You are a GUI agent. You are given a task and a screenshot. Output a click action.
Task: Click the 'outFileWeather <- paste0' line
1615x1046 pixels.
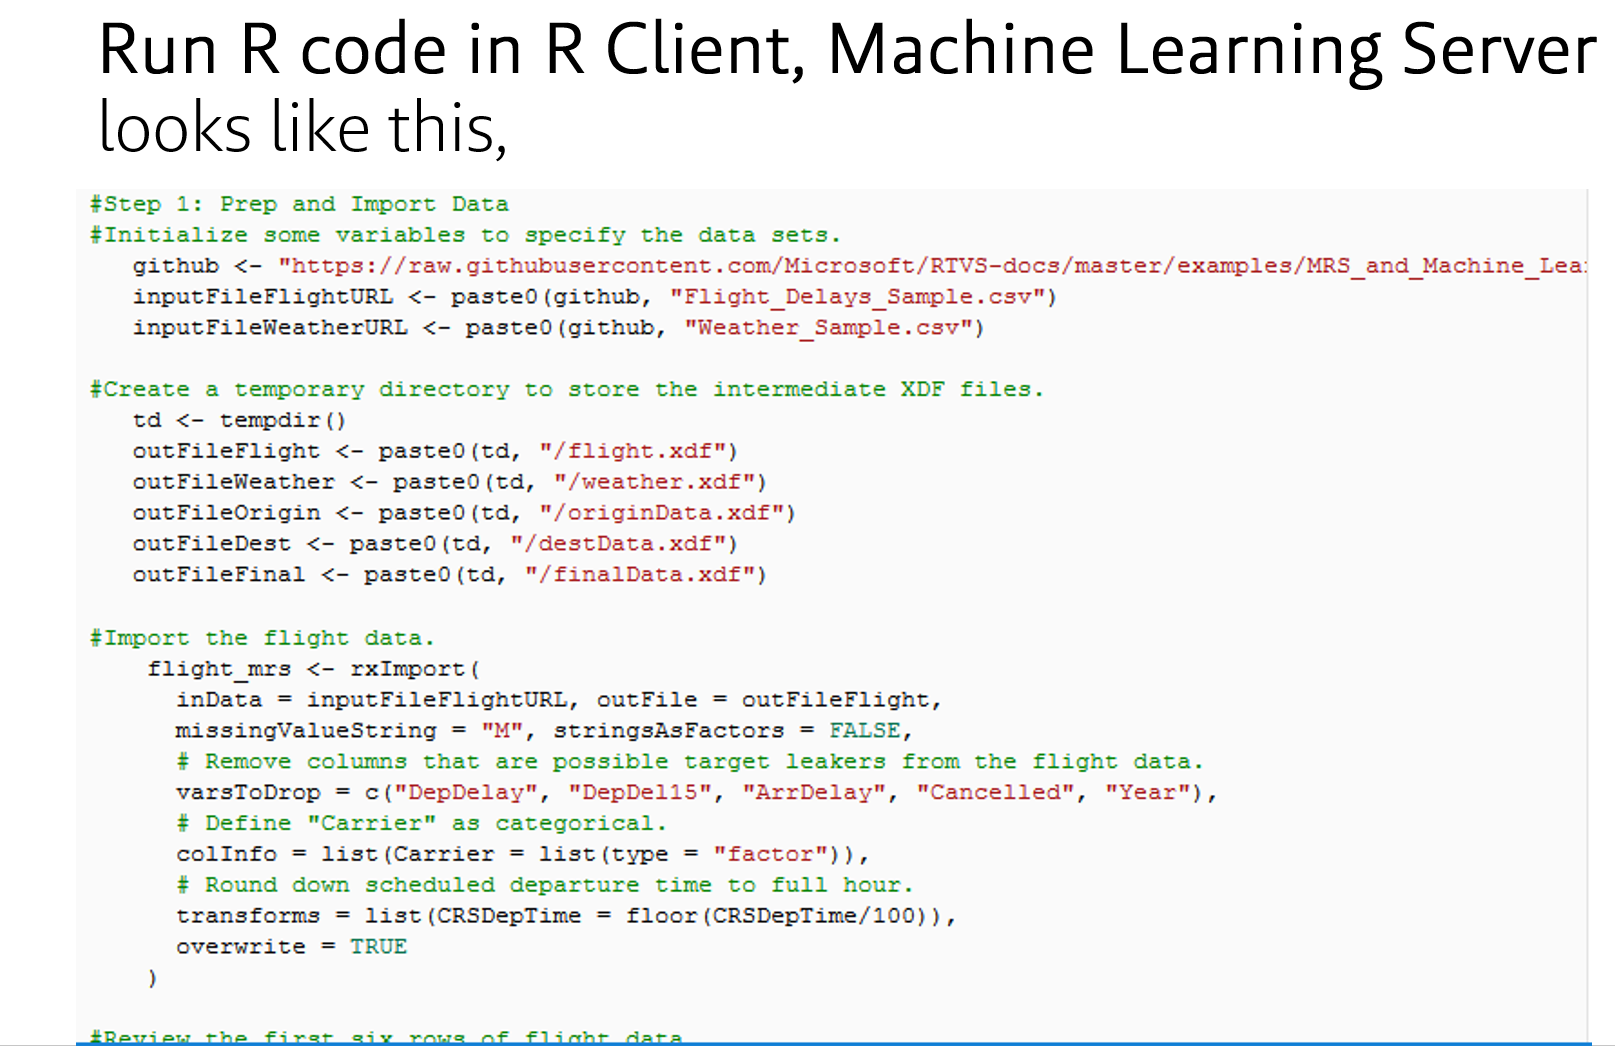449,482
